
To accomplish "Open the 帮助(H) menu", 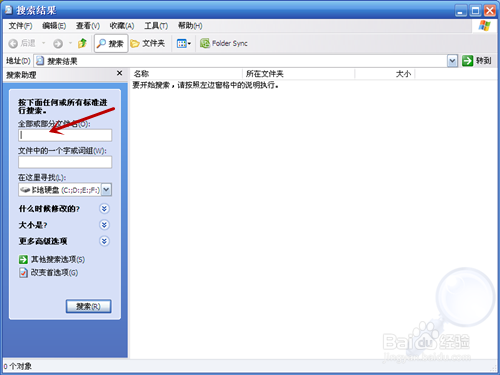I will point(190,26).
